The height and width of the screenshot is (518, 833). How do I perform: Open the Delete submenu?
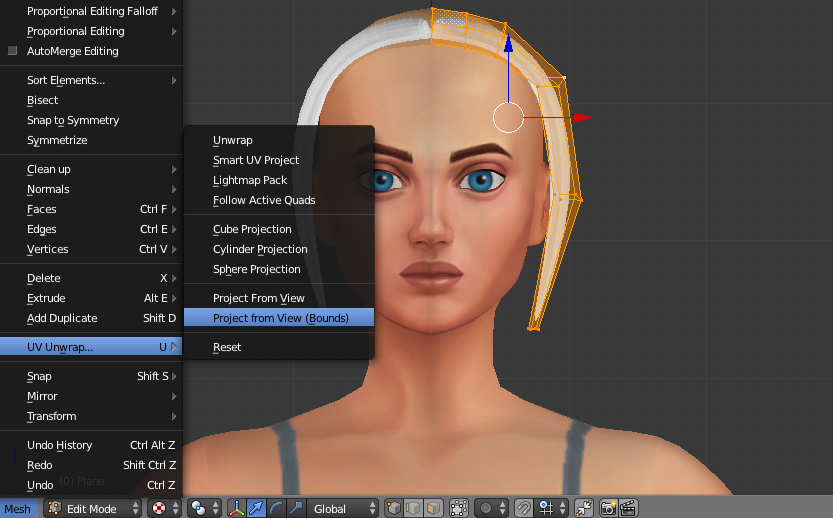pos(91,278)
